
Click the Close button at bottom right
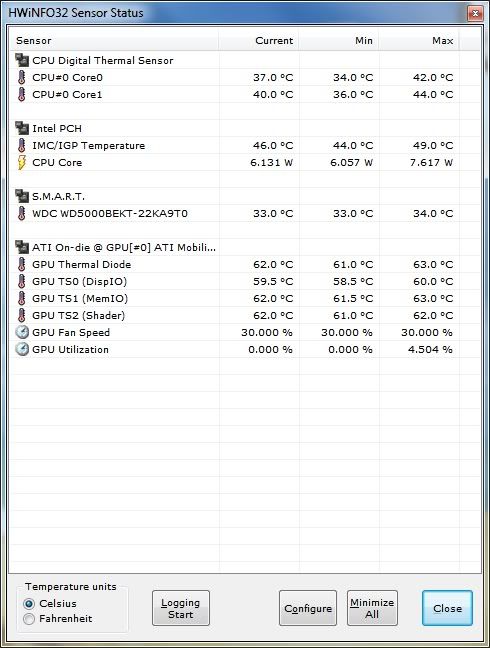coord(447,608)
